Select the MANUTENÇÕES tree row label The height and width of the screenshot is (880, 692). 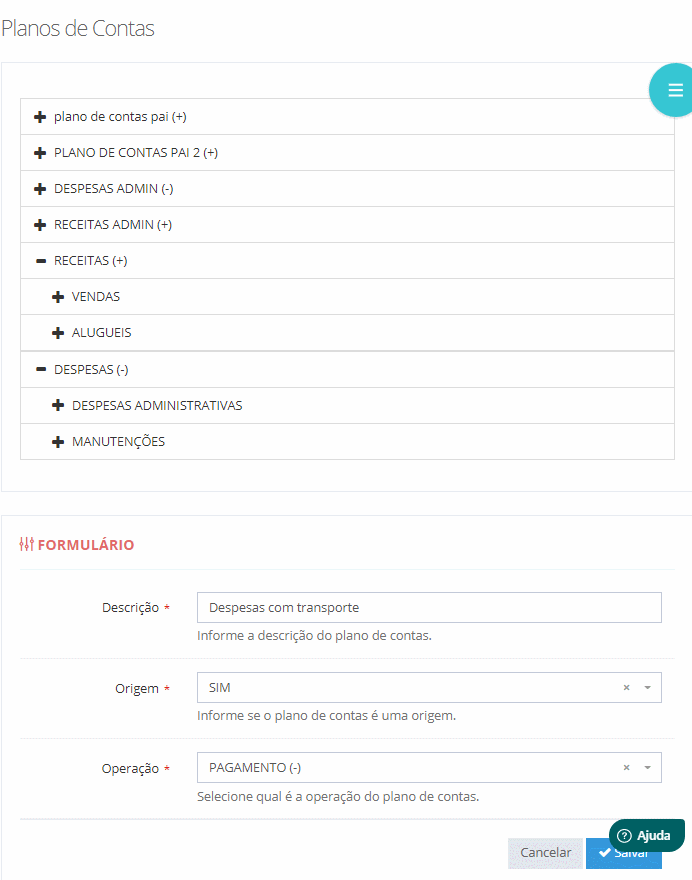coord(118,442)
